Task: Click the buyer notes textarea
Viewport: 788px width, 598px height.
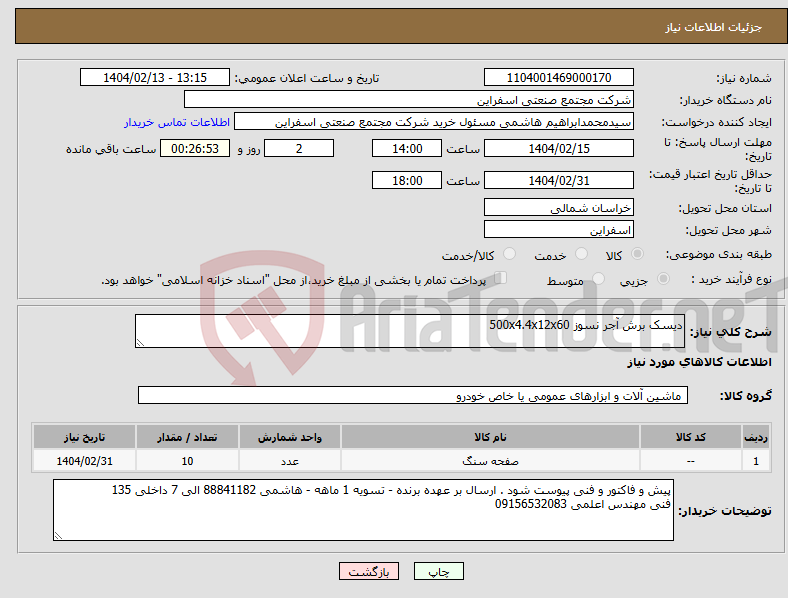Action: [x=363, y=510]
